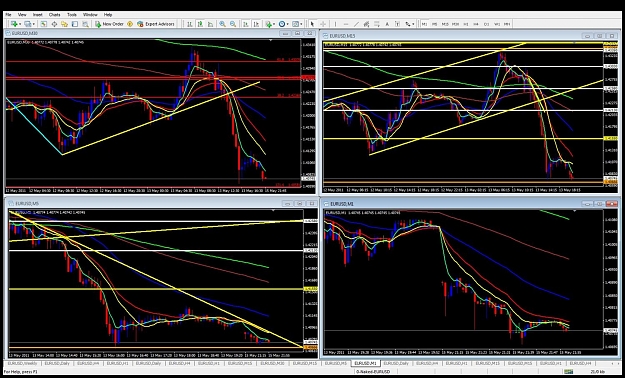Select the trendline drawing tool
Screen dimensions: 625x378
pyautogui.click(x=356, y=24)
